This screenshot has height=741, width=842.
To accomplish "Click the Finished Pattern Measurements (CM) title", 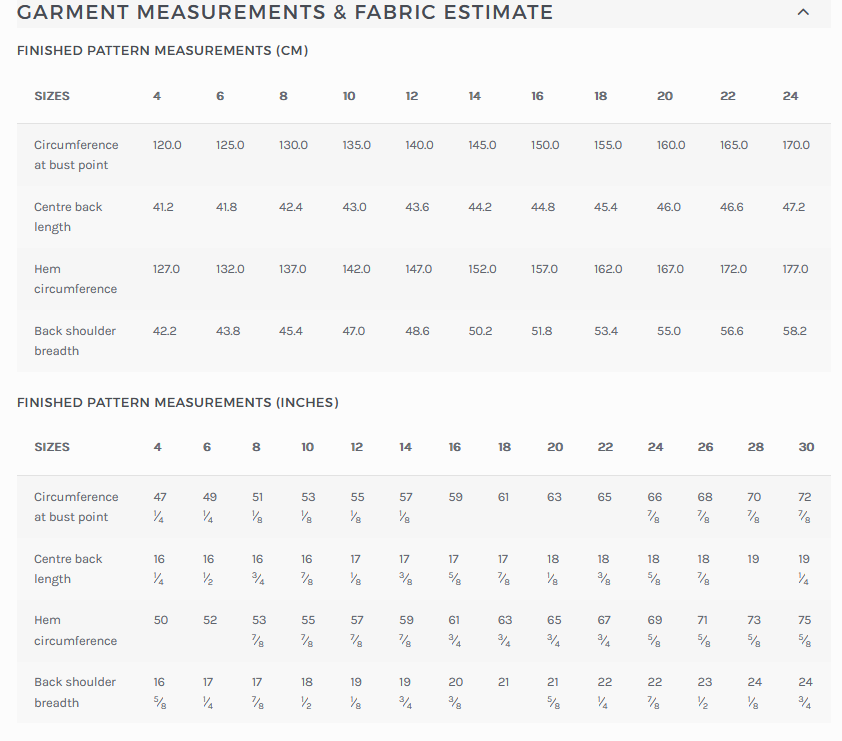I will [162, 50].
